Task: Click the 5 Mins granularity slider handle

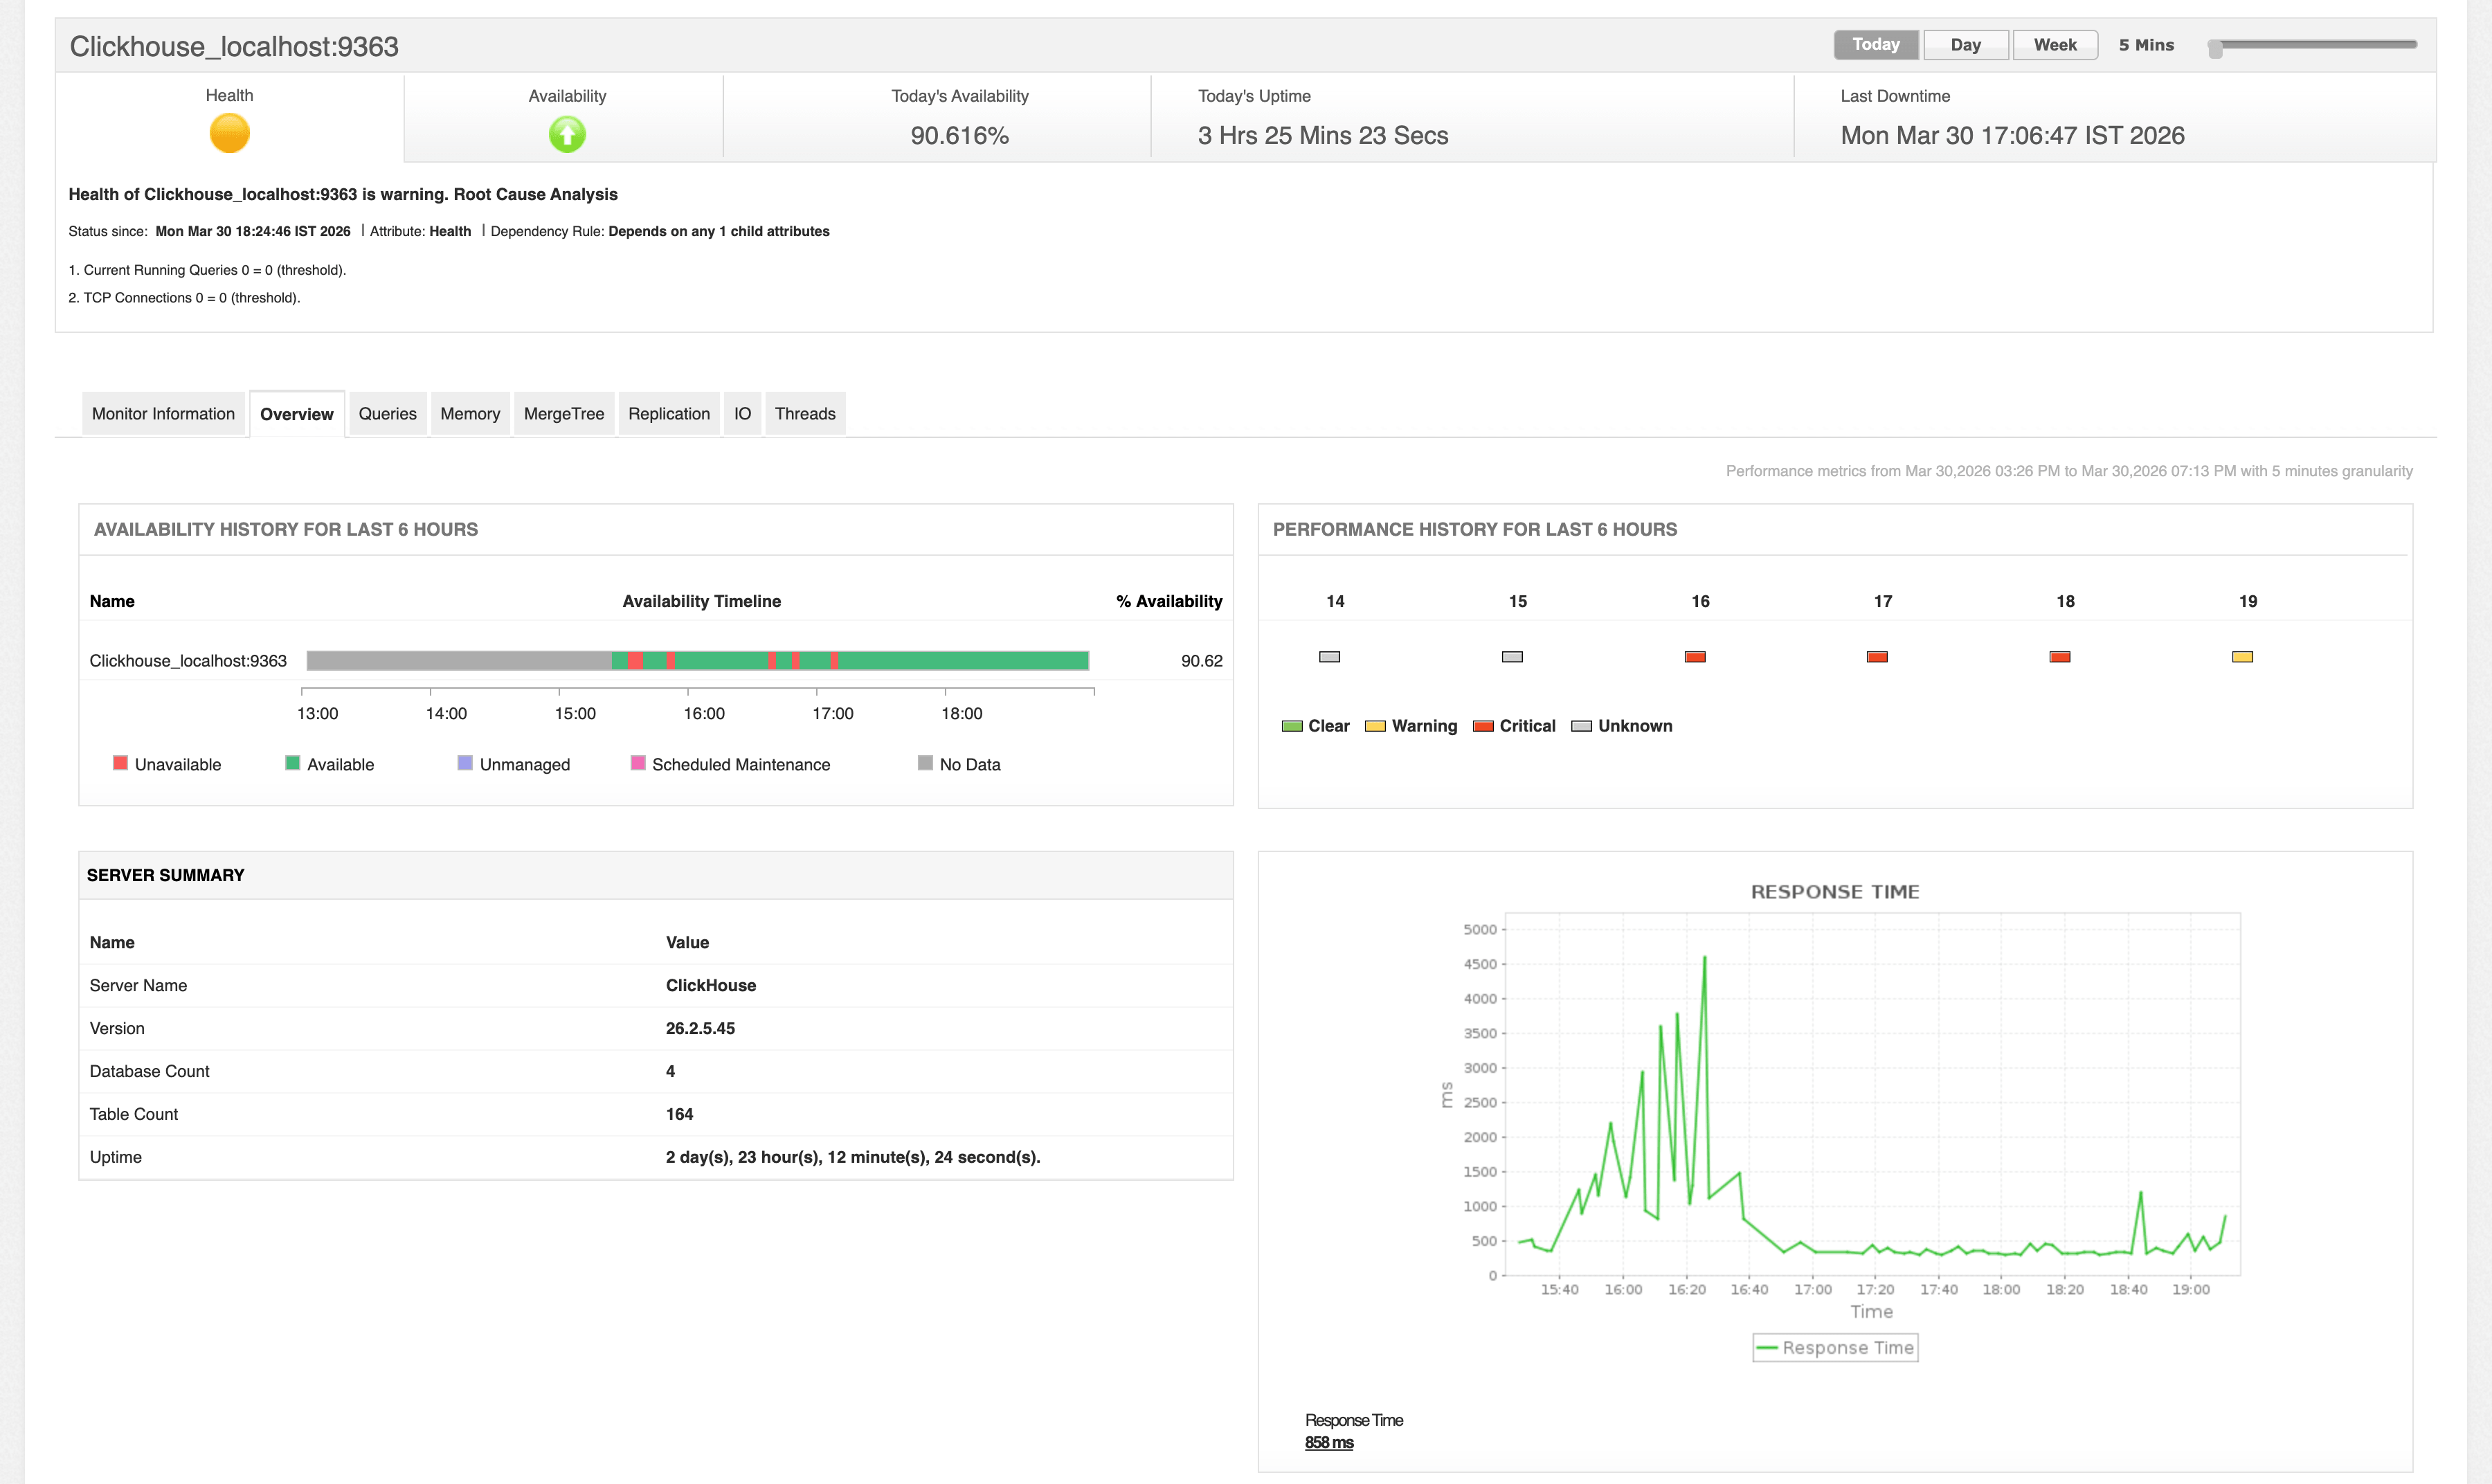Action: (x=2215, y=49)
